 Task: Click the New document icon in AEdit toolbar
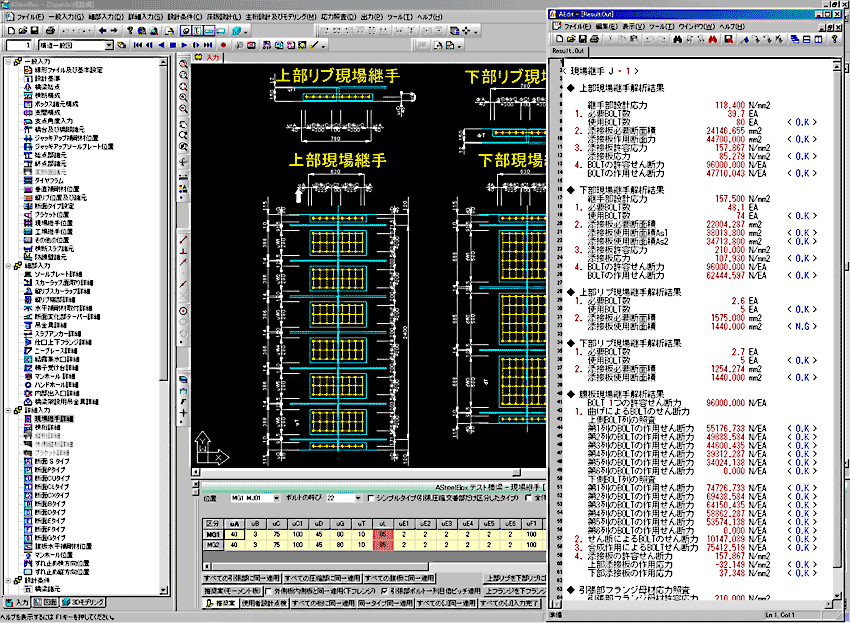pos(560,39)
